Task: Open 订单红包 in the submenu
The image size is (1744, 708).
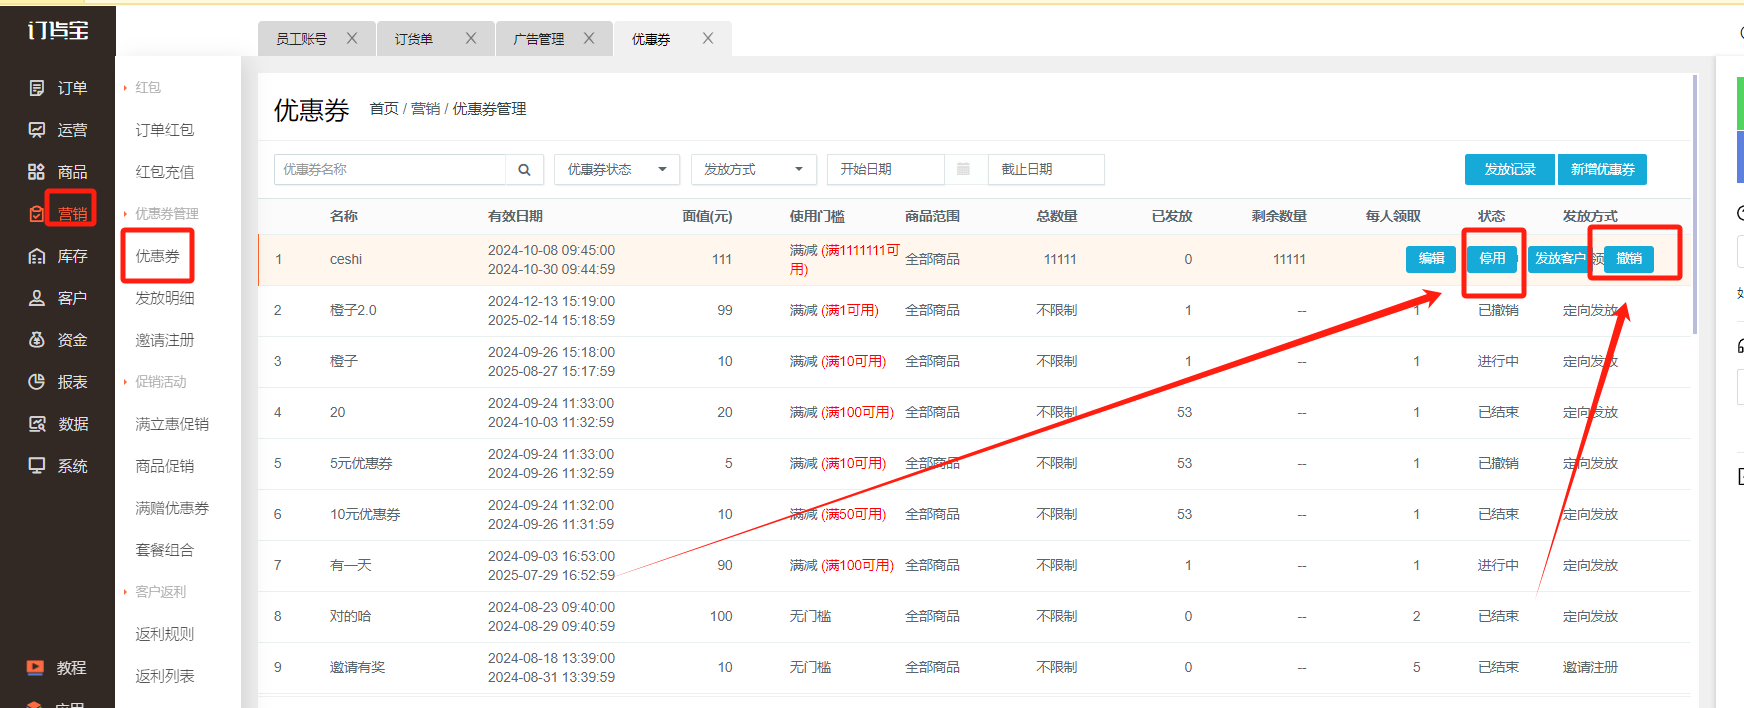Action: tap(165, 130)
